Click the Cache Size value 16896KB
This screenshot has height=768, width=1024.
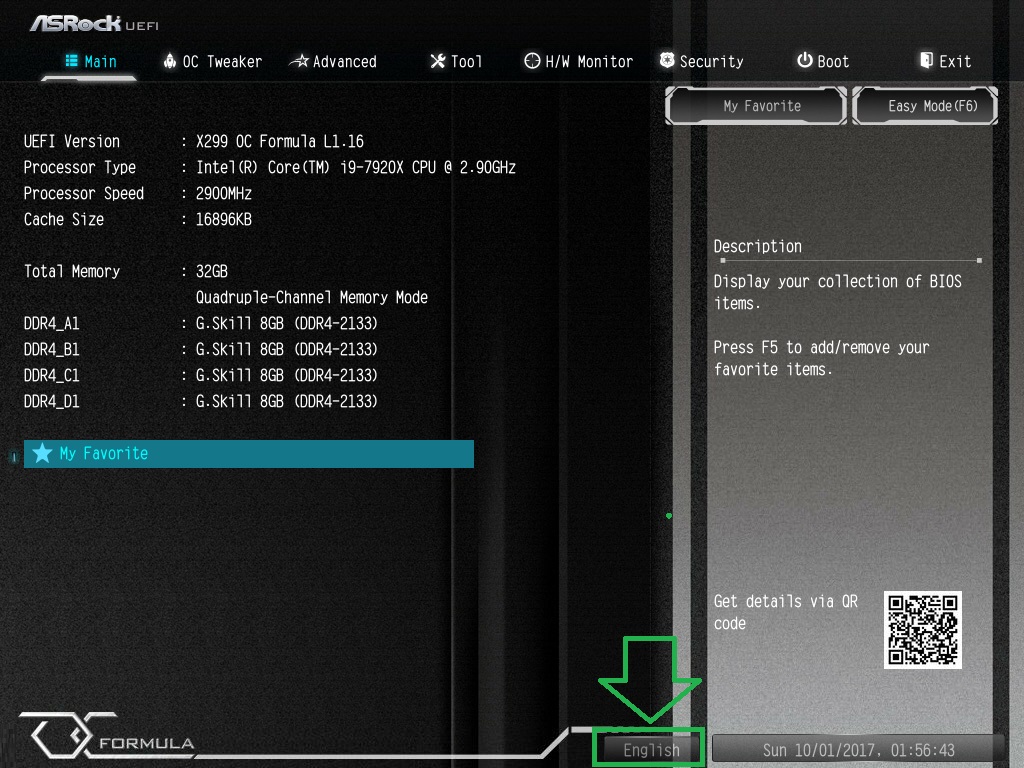click(x=223, y=219)
